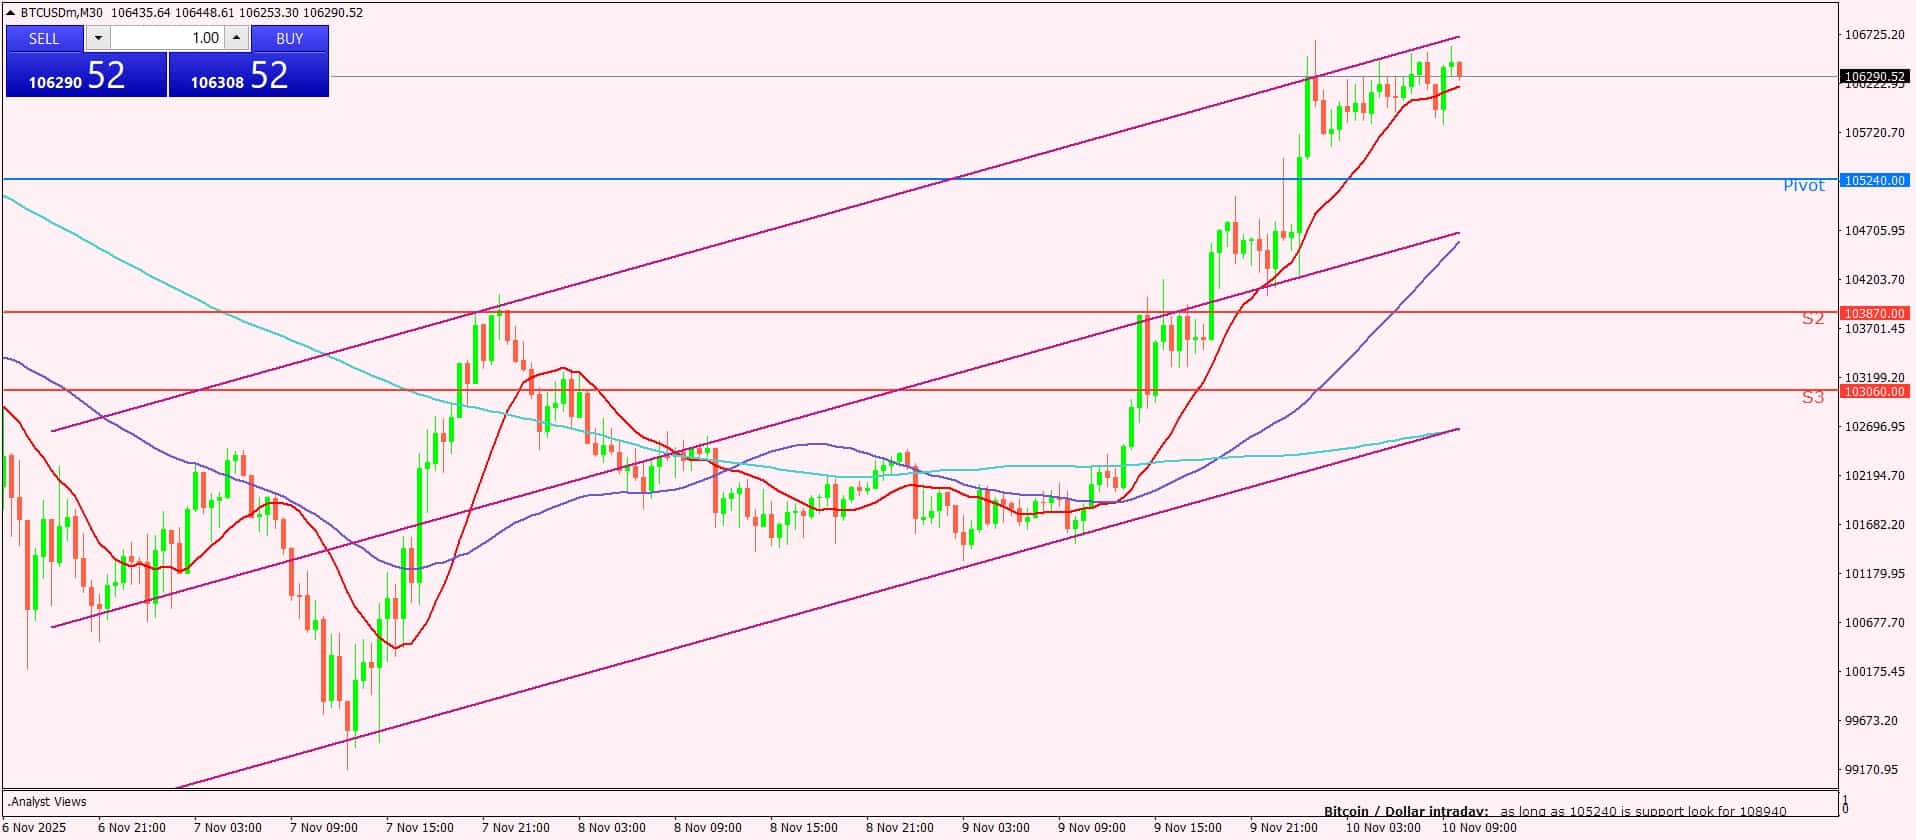
Task: Click the 101682.20 price axis label
Action: (x=1875, y=524)
